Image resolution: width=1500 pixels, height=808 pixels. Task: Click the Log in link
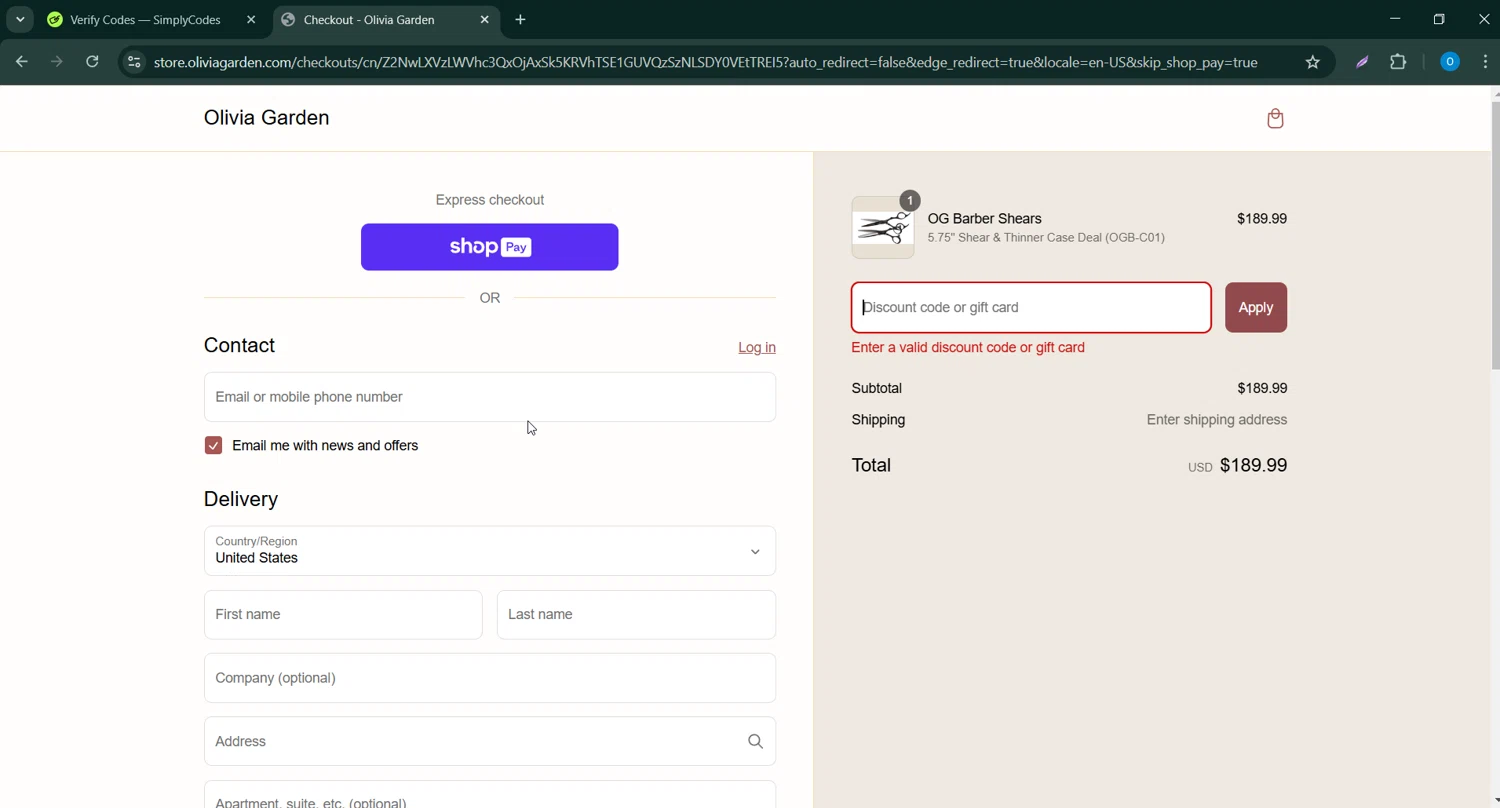point(757,347)
